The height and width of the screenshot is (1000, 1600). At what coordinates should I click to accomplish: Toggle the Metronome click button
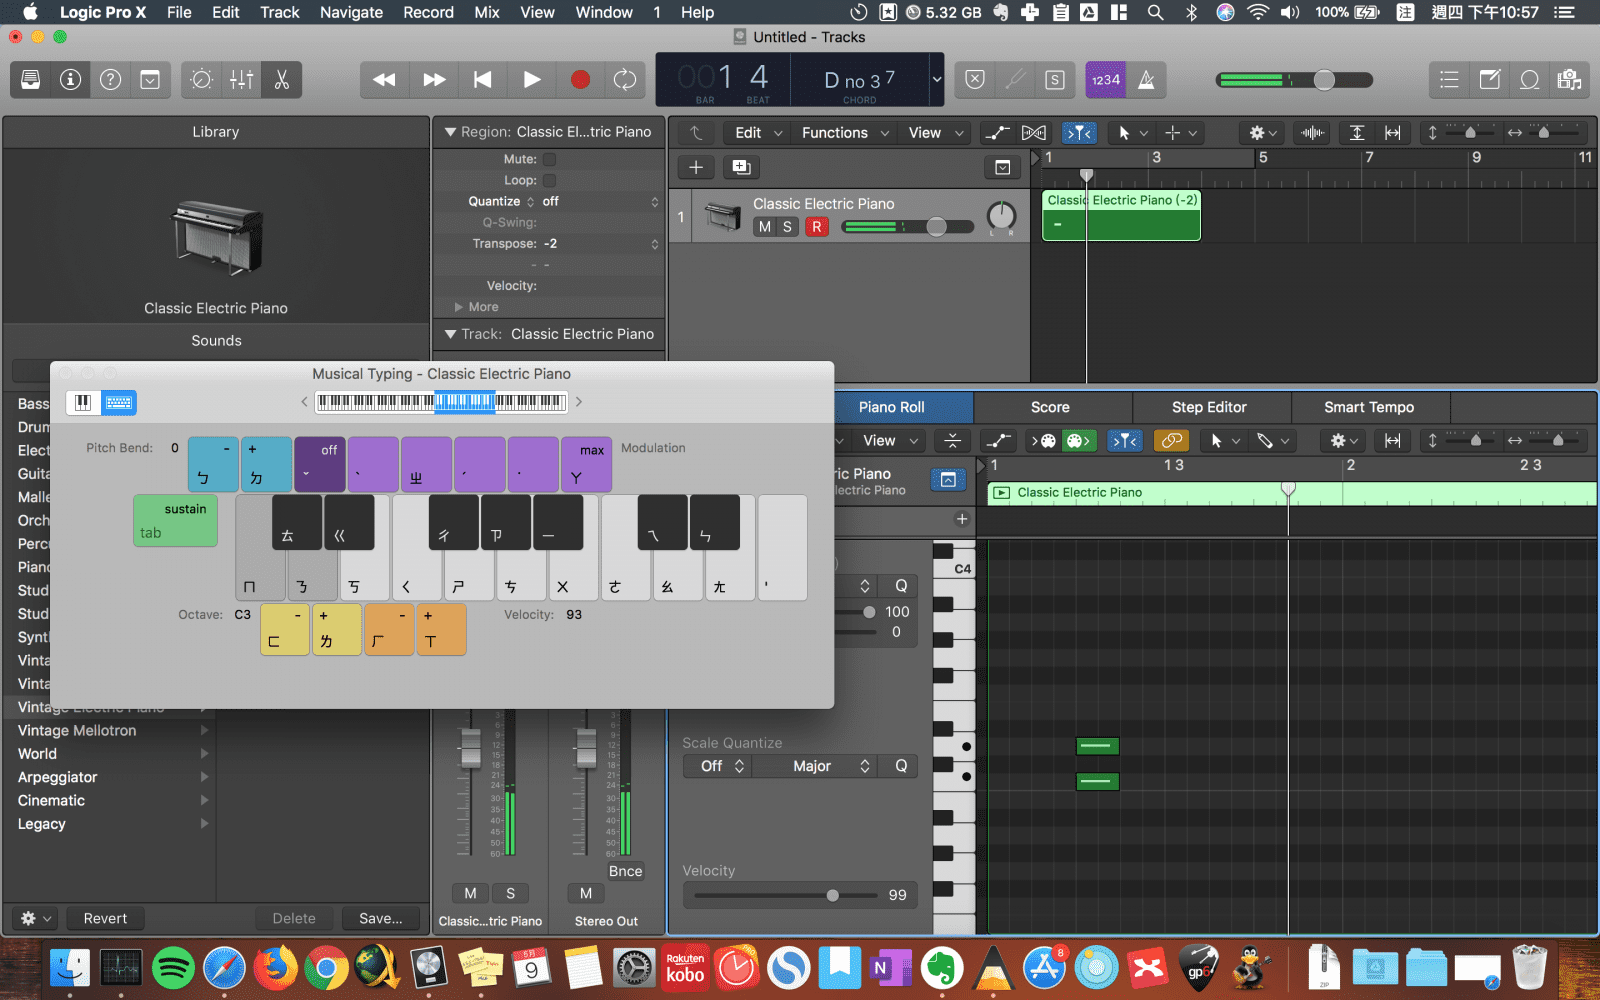(1146, 80)
